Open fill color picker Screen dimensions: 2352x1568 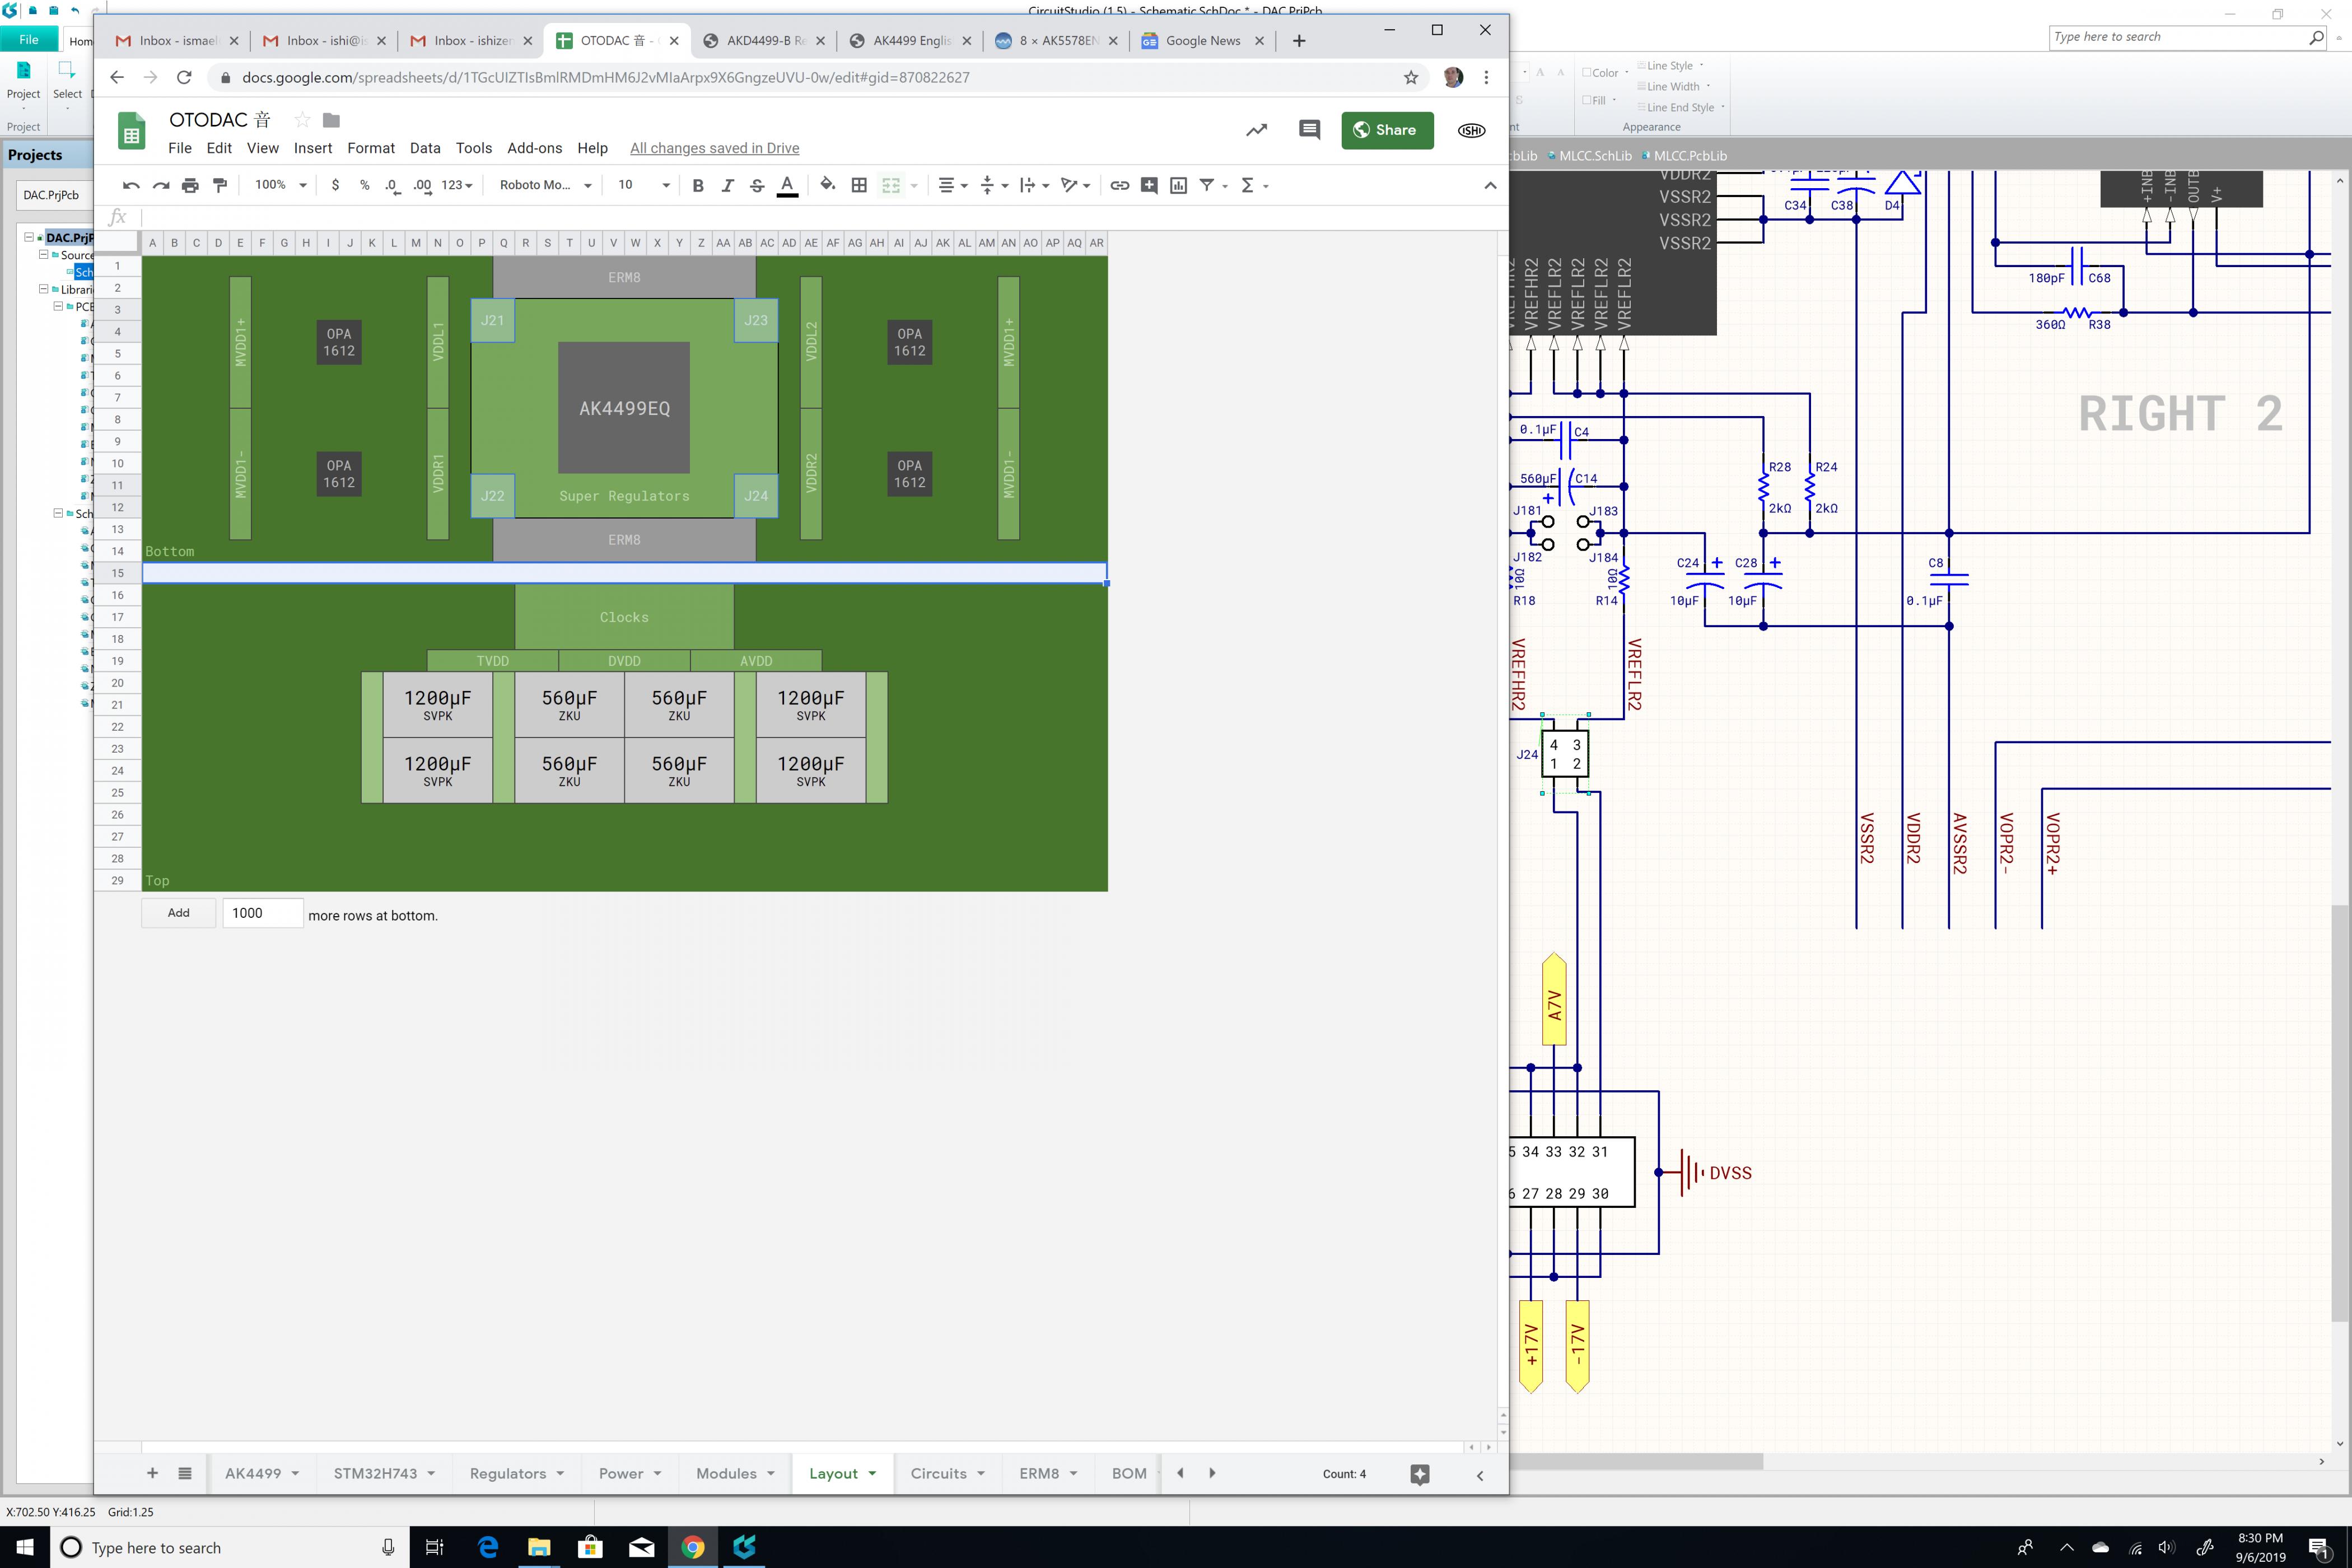click(x=827, y=185)
